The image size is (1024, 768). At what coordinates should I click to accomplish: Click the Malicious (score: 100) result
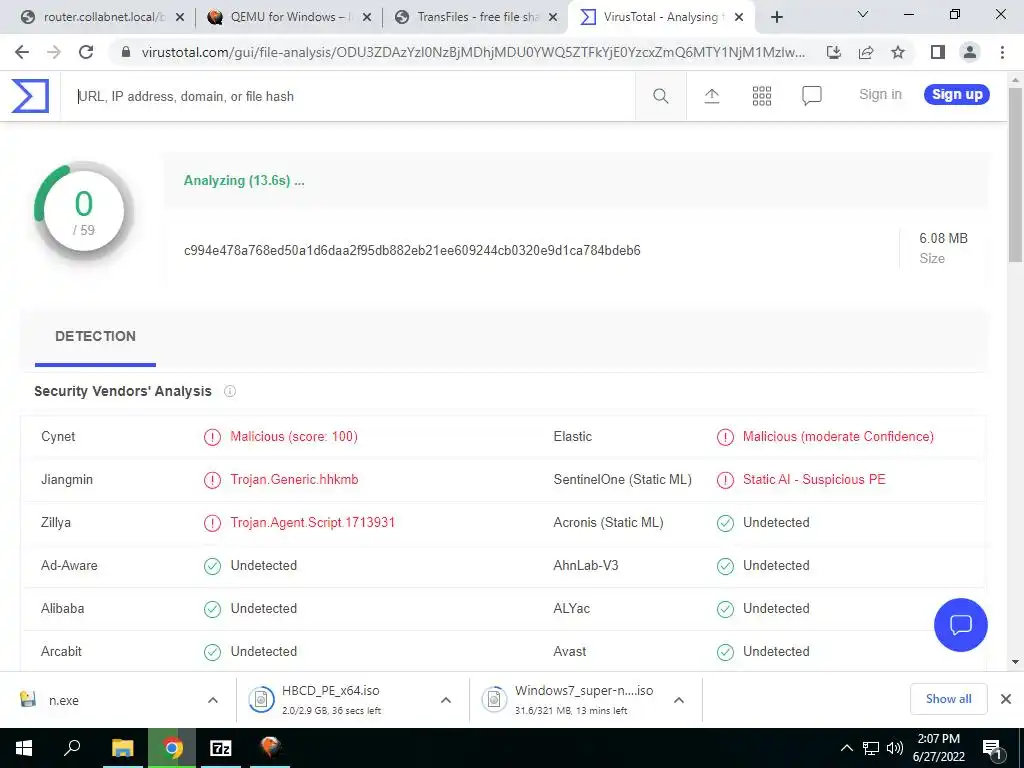click(x=294, y=437)
